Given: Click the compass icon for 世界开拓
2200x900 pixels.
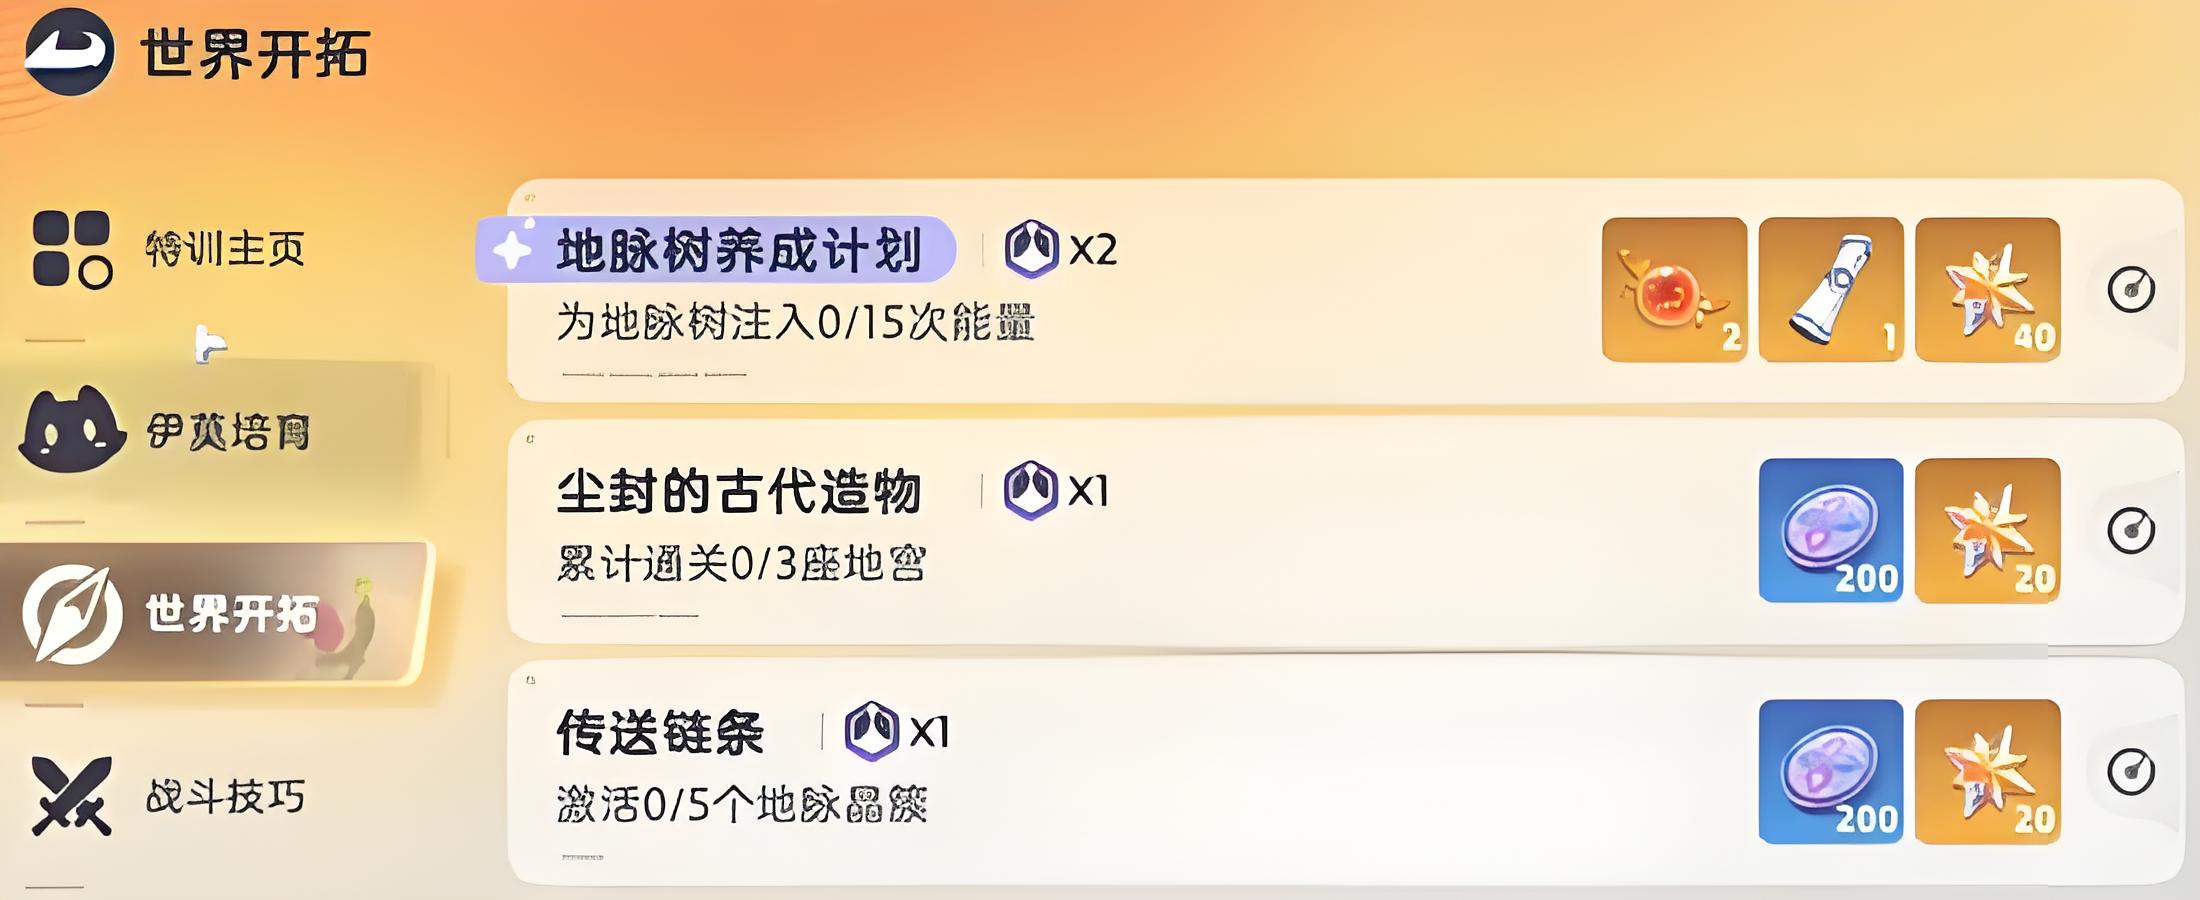Looking at the screenshot, I should (72, 614).
